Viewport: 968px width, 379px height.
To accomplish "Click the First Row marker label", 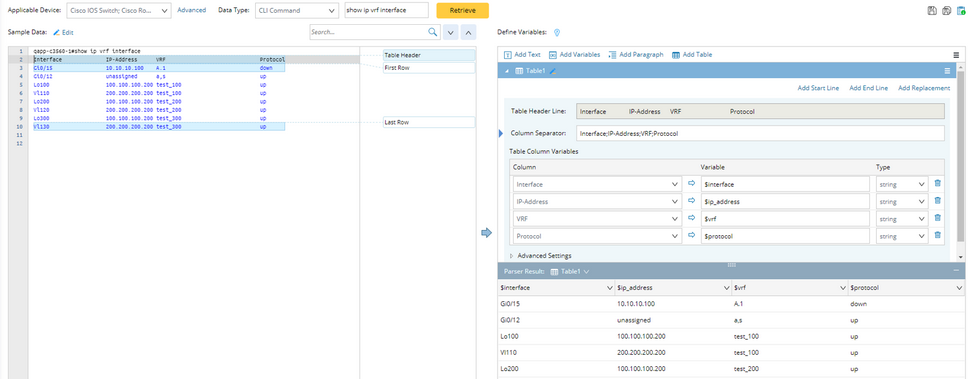I will (x=429, y=68).
